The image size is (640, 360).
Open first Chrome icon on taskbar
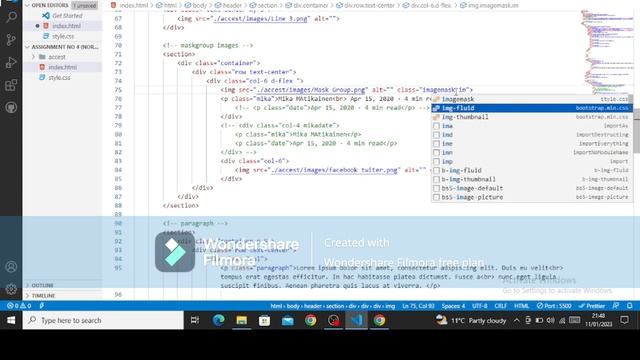[x=310, y=320]
